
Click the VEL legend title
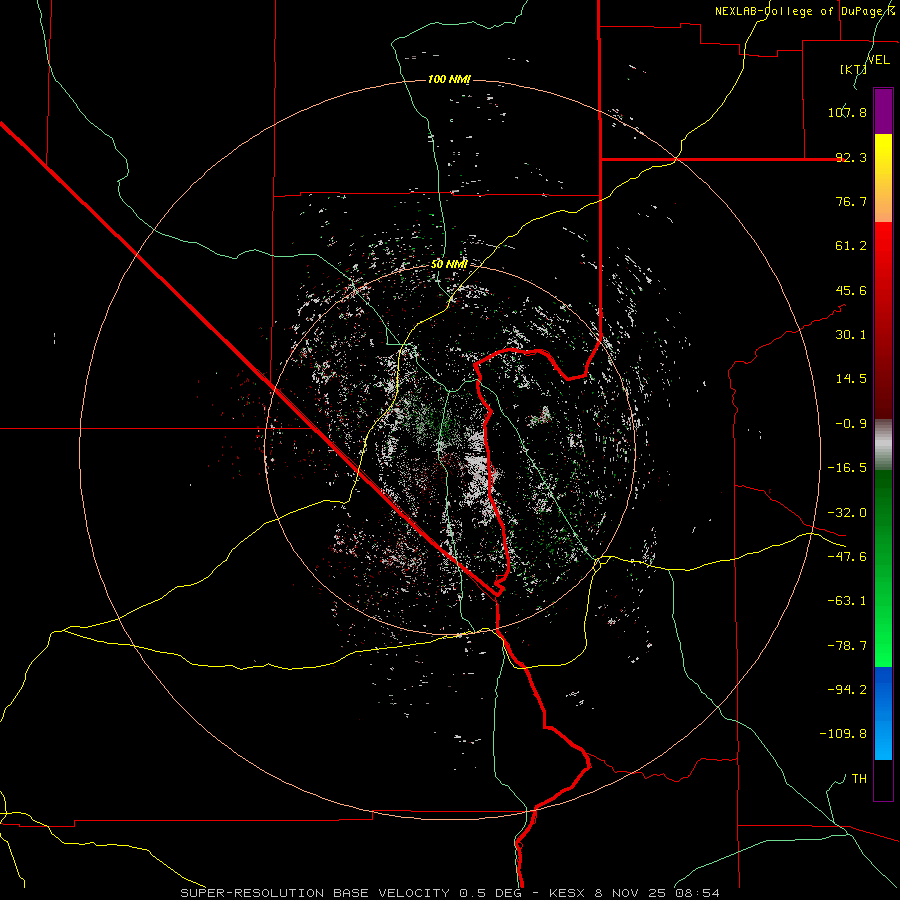click(x=878, y=60)
